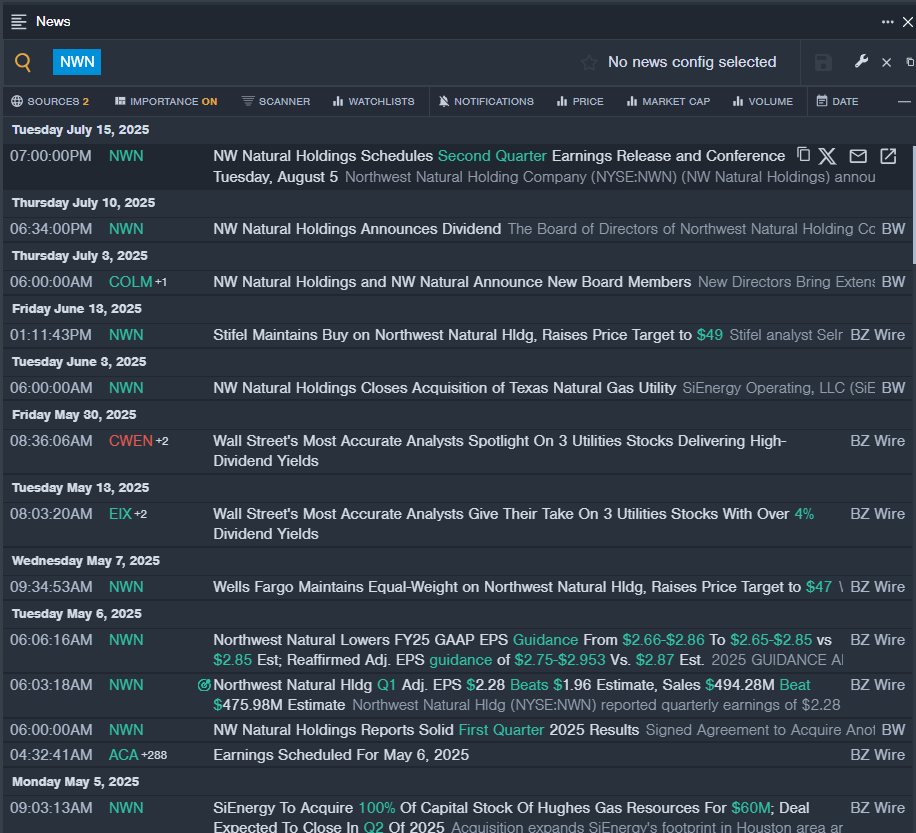Open the Volume filter
The width and height of the screenshot is (916, 833).
(763, 101)
